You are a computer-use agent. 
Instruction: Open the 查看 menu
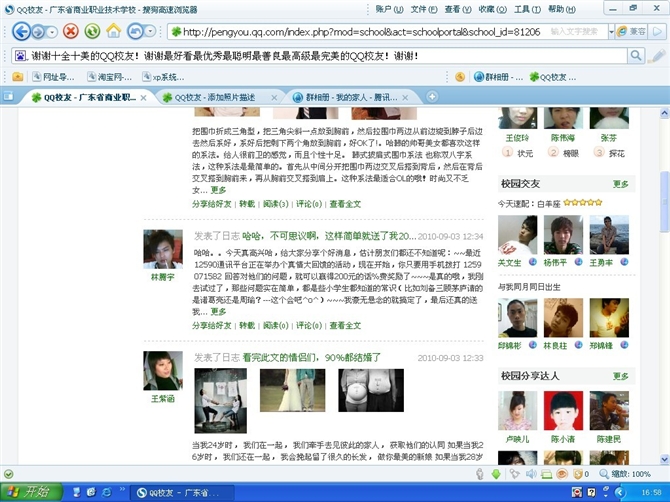coord(458,9)
